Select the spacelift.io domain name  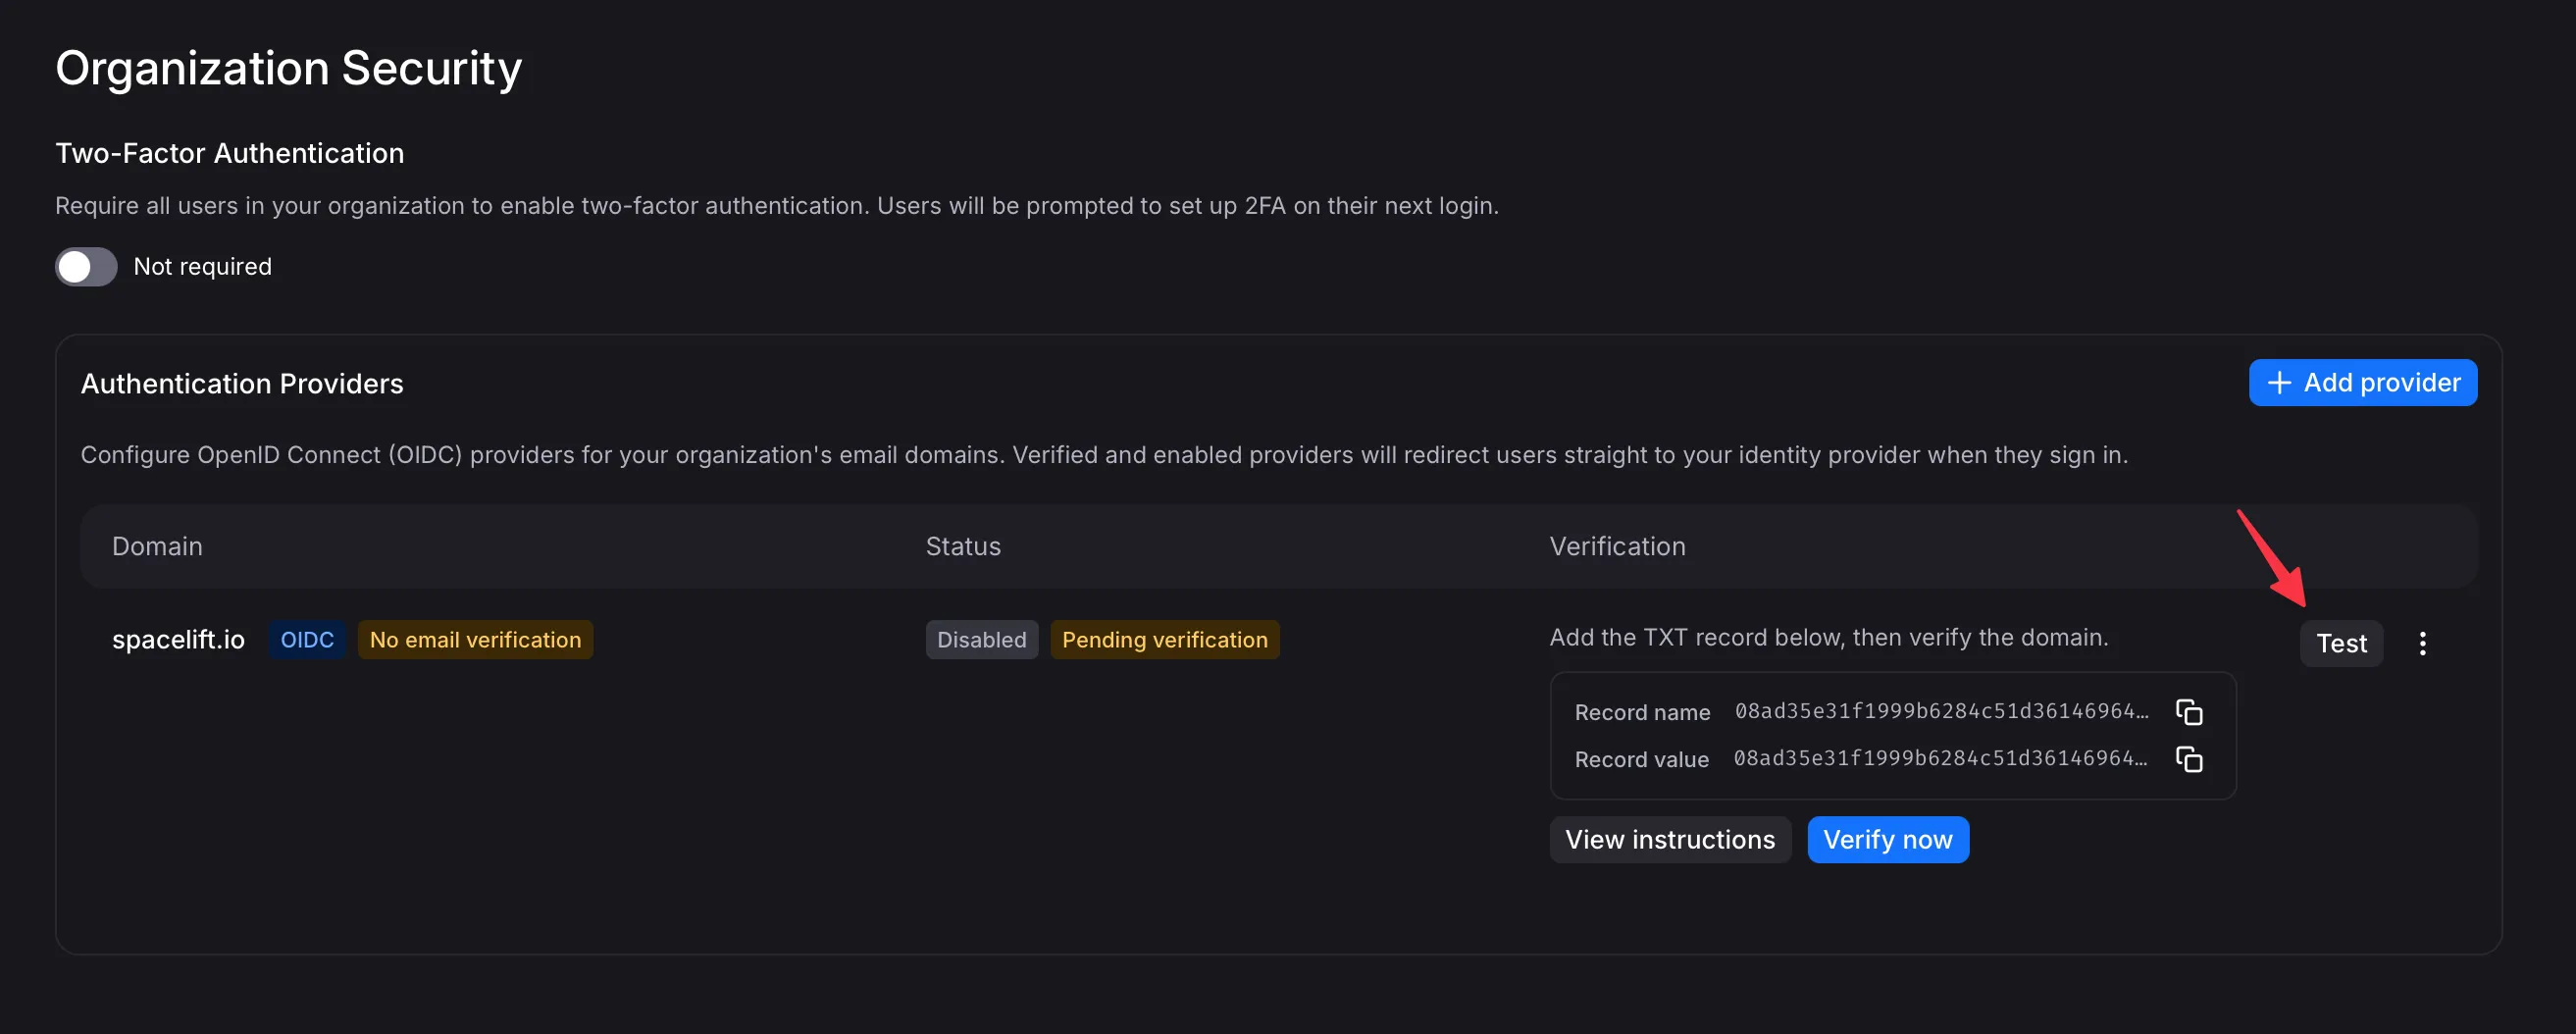(x=178, y=640)
